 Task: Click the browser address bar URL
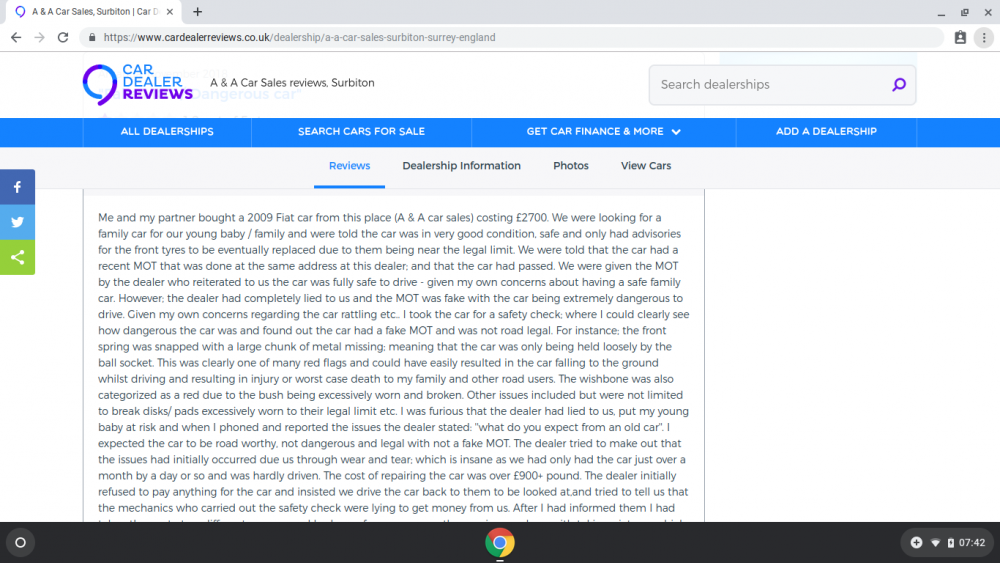pos(299,38)
